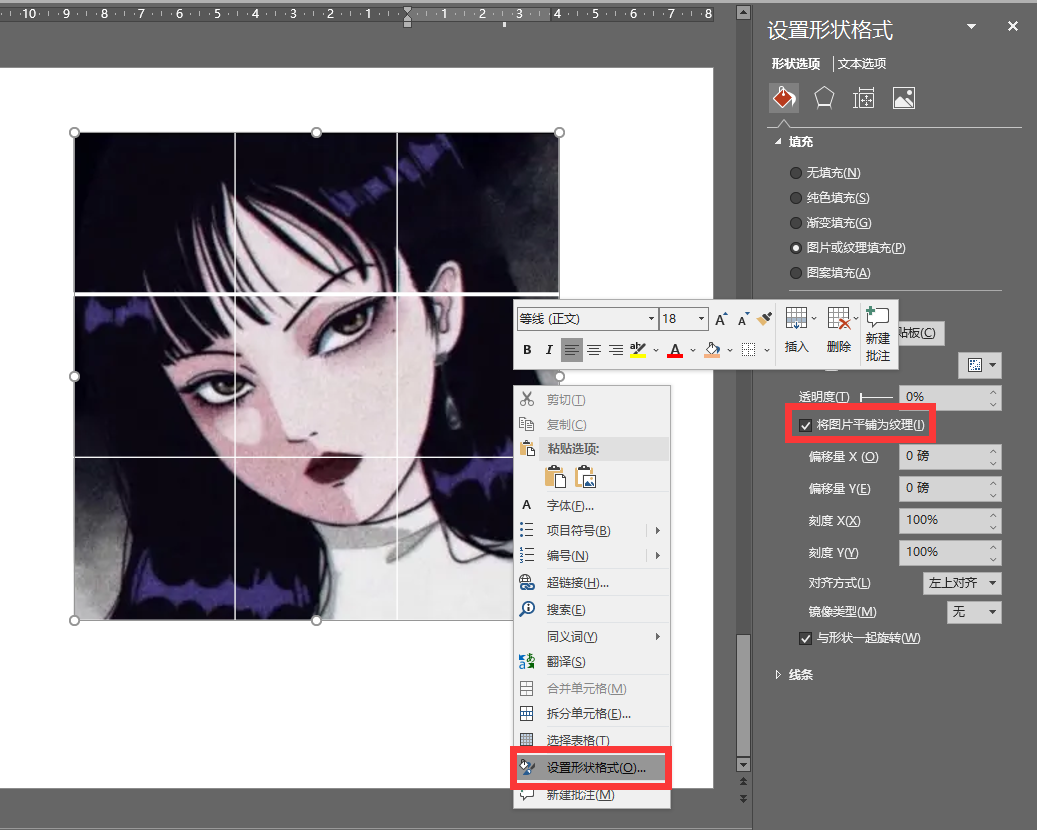The image size is (1037, 830).
Task: Toggle bold in the mini toolbar
Action: (x=527, y=350)
